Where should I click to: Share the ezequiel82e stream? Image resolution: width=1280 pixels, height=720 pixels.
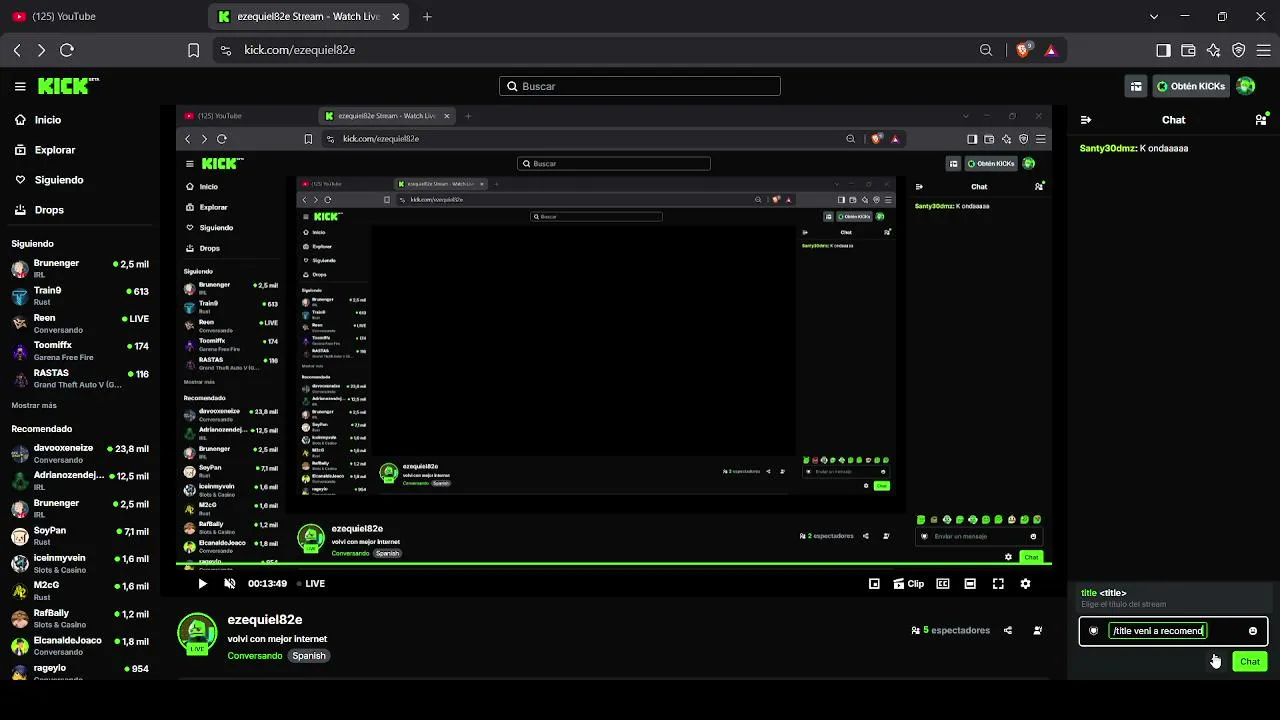1008,631
